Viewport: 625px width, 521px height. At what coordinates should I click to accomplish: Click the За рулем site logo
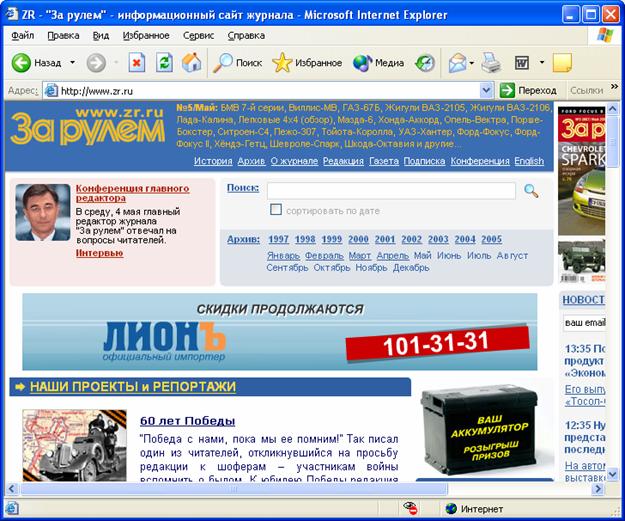pyautogui.click(x=87, y=126)
